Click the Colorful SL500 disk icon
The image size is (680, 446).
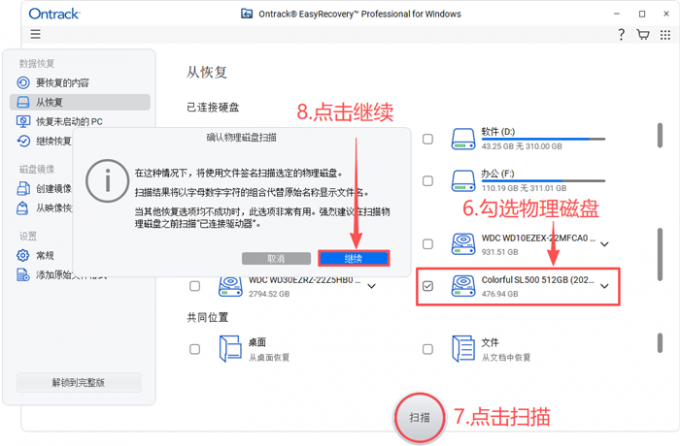coord(463,286)
